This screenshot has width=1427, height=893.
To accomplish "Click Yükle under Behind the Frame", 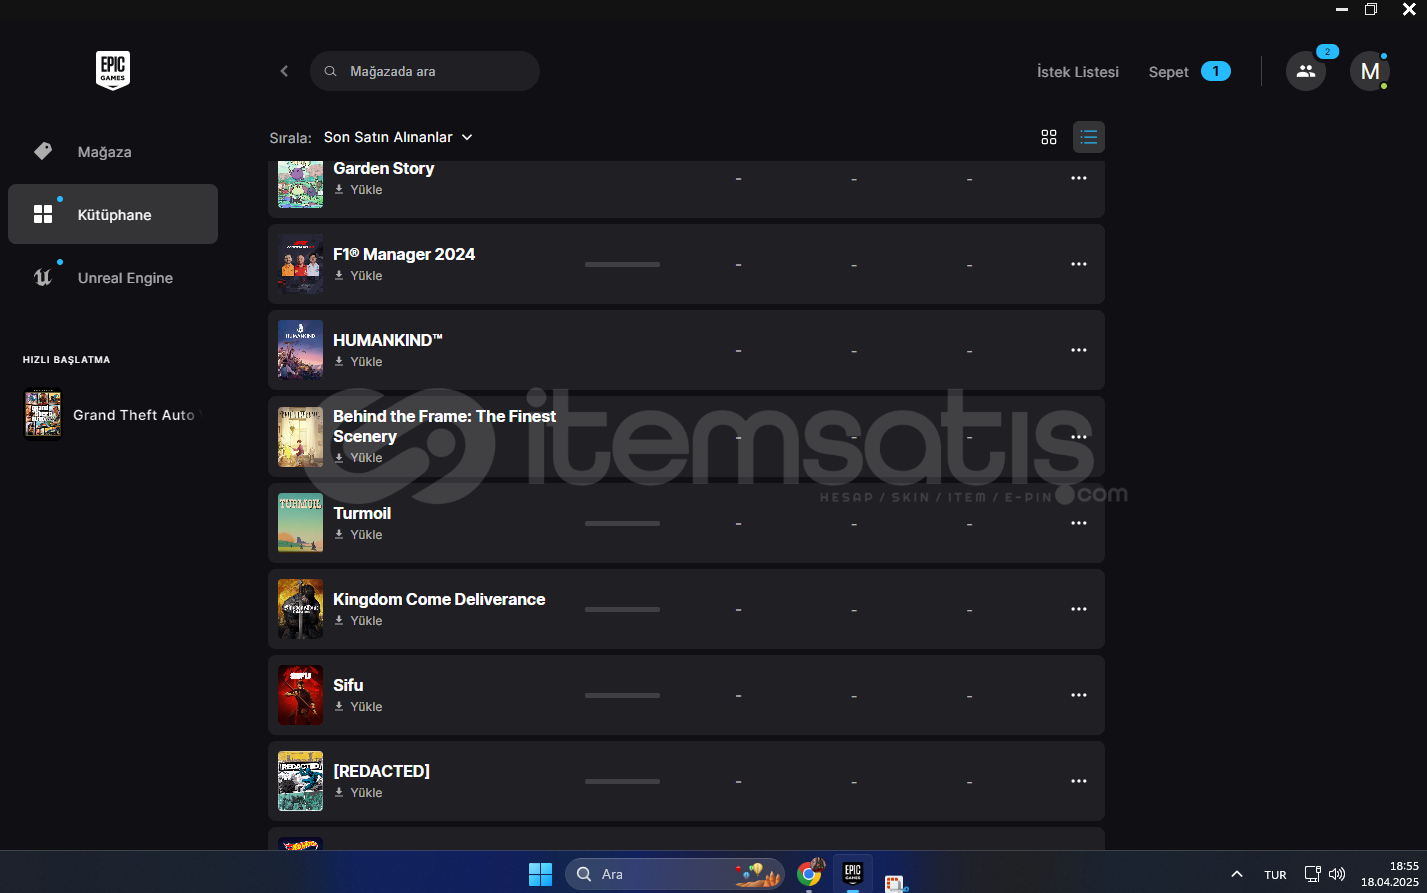I will point(358,457).
